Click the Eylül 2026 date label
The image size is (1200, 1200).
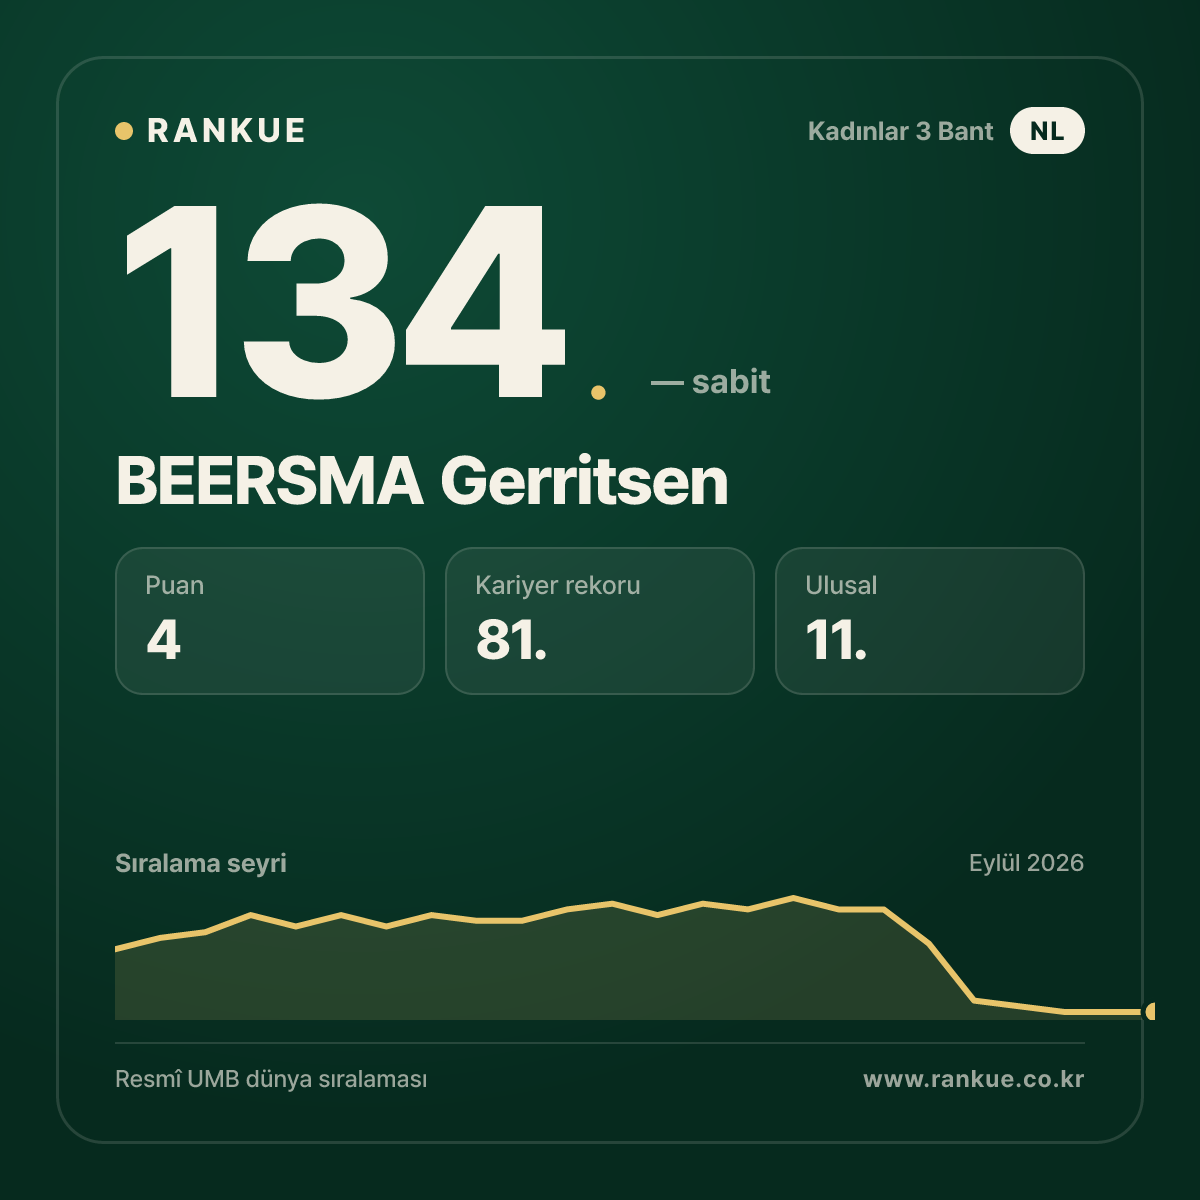point(1026,863)
